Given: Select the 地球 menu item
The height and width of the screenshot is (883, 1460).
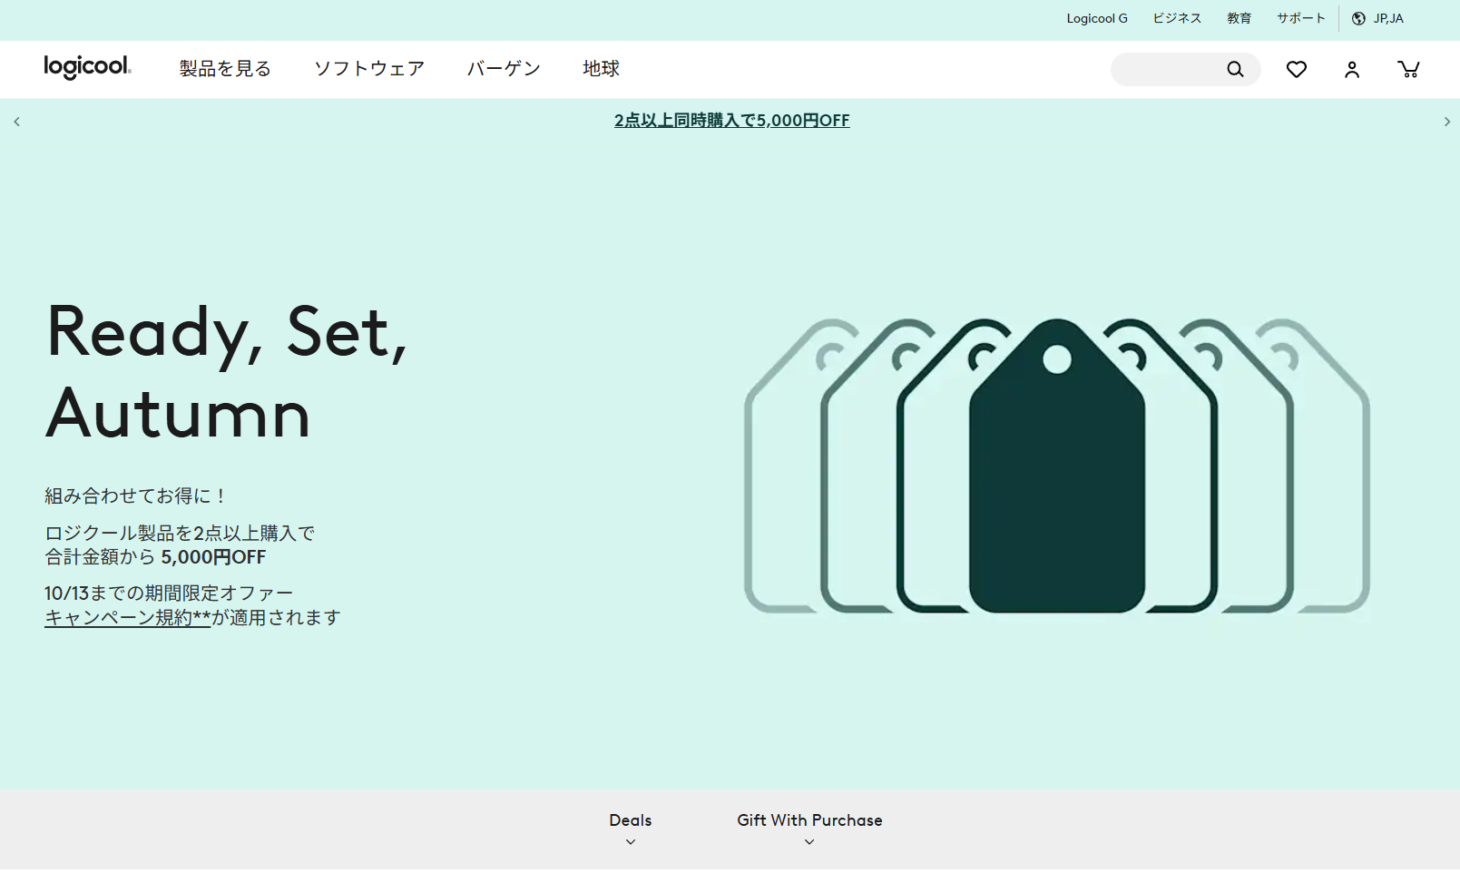Looking at the screenshot, I should [x=601, y=68].
